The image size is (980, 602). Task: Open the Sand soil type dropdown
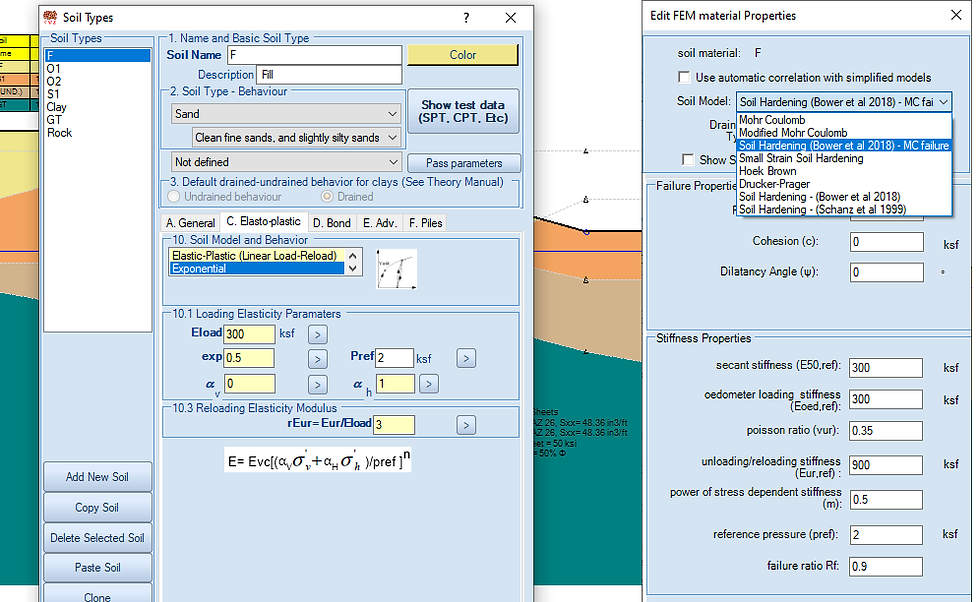[286, 114]
